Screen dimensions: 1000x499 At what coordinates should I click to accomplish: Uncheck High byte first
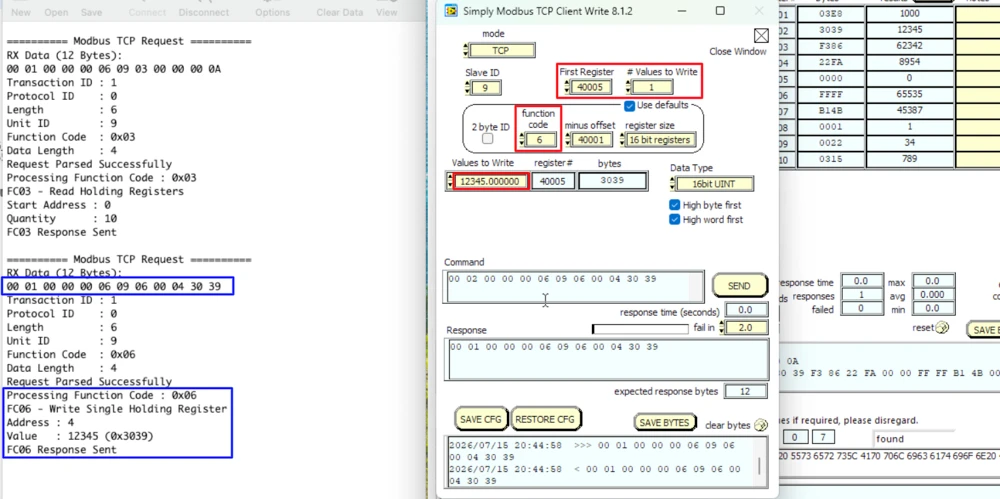(674, 205)
